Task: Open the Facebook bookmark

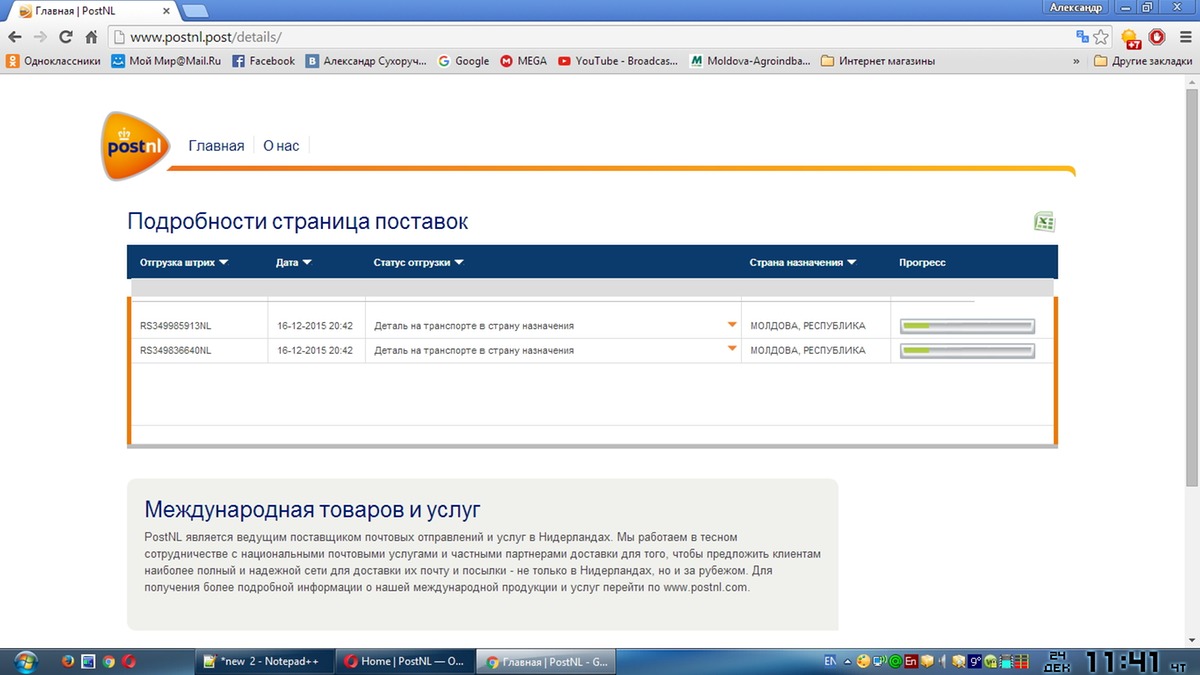Action: [x=265, y=60]
